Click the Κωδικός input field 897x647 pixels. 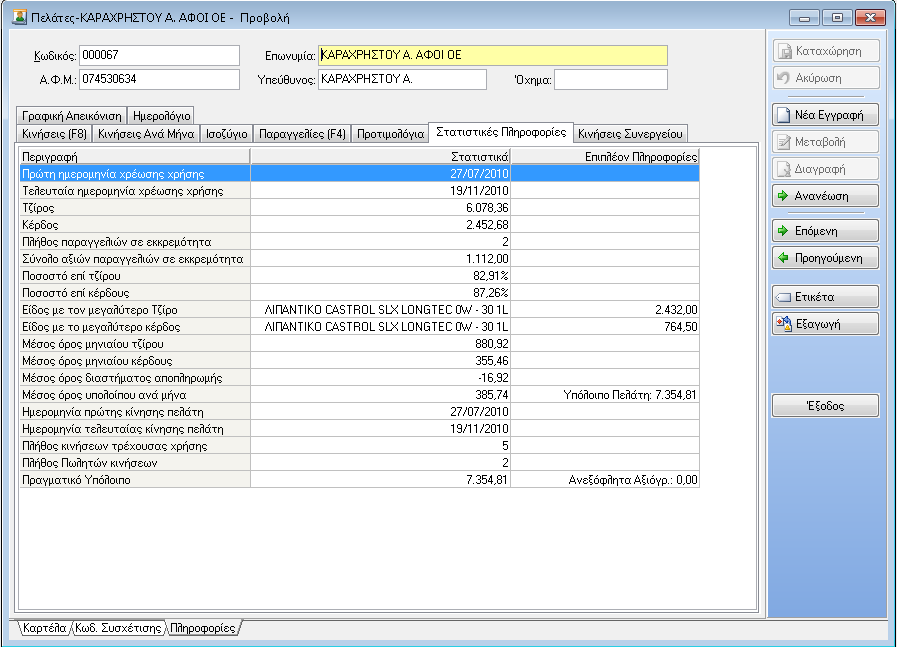(x=159, y=55)
